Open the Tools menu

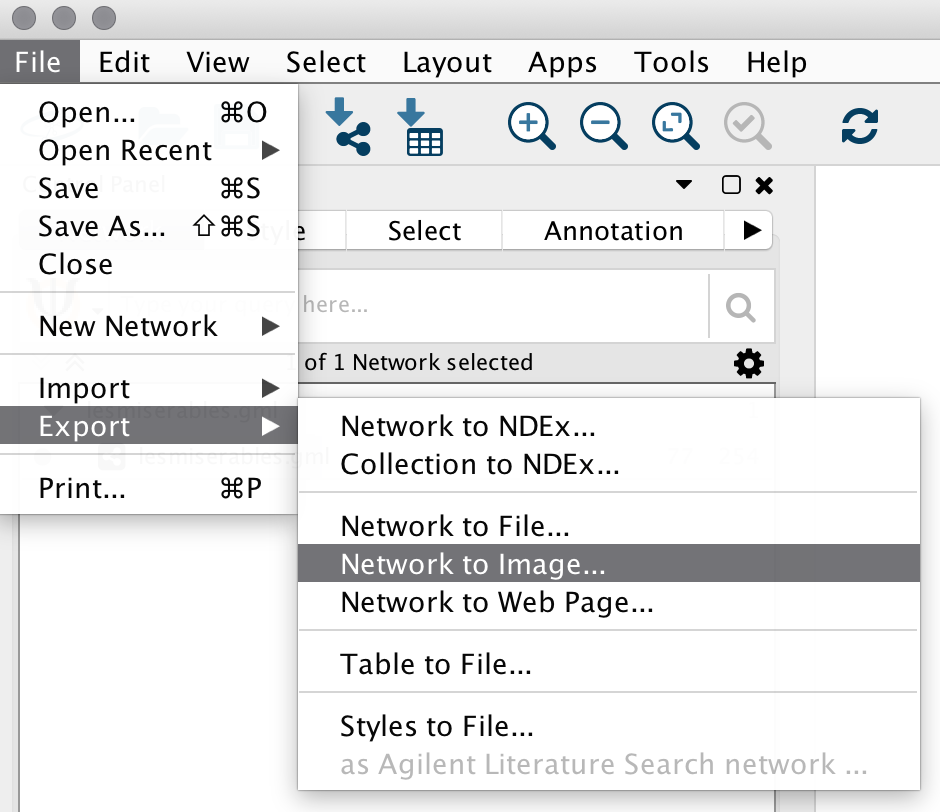pos(671,62)
